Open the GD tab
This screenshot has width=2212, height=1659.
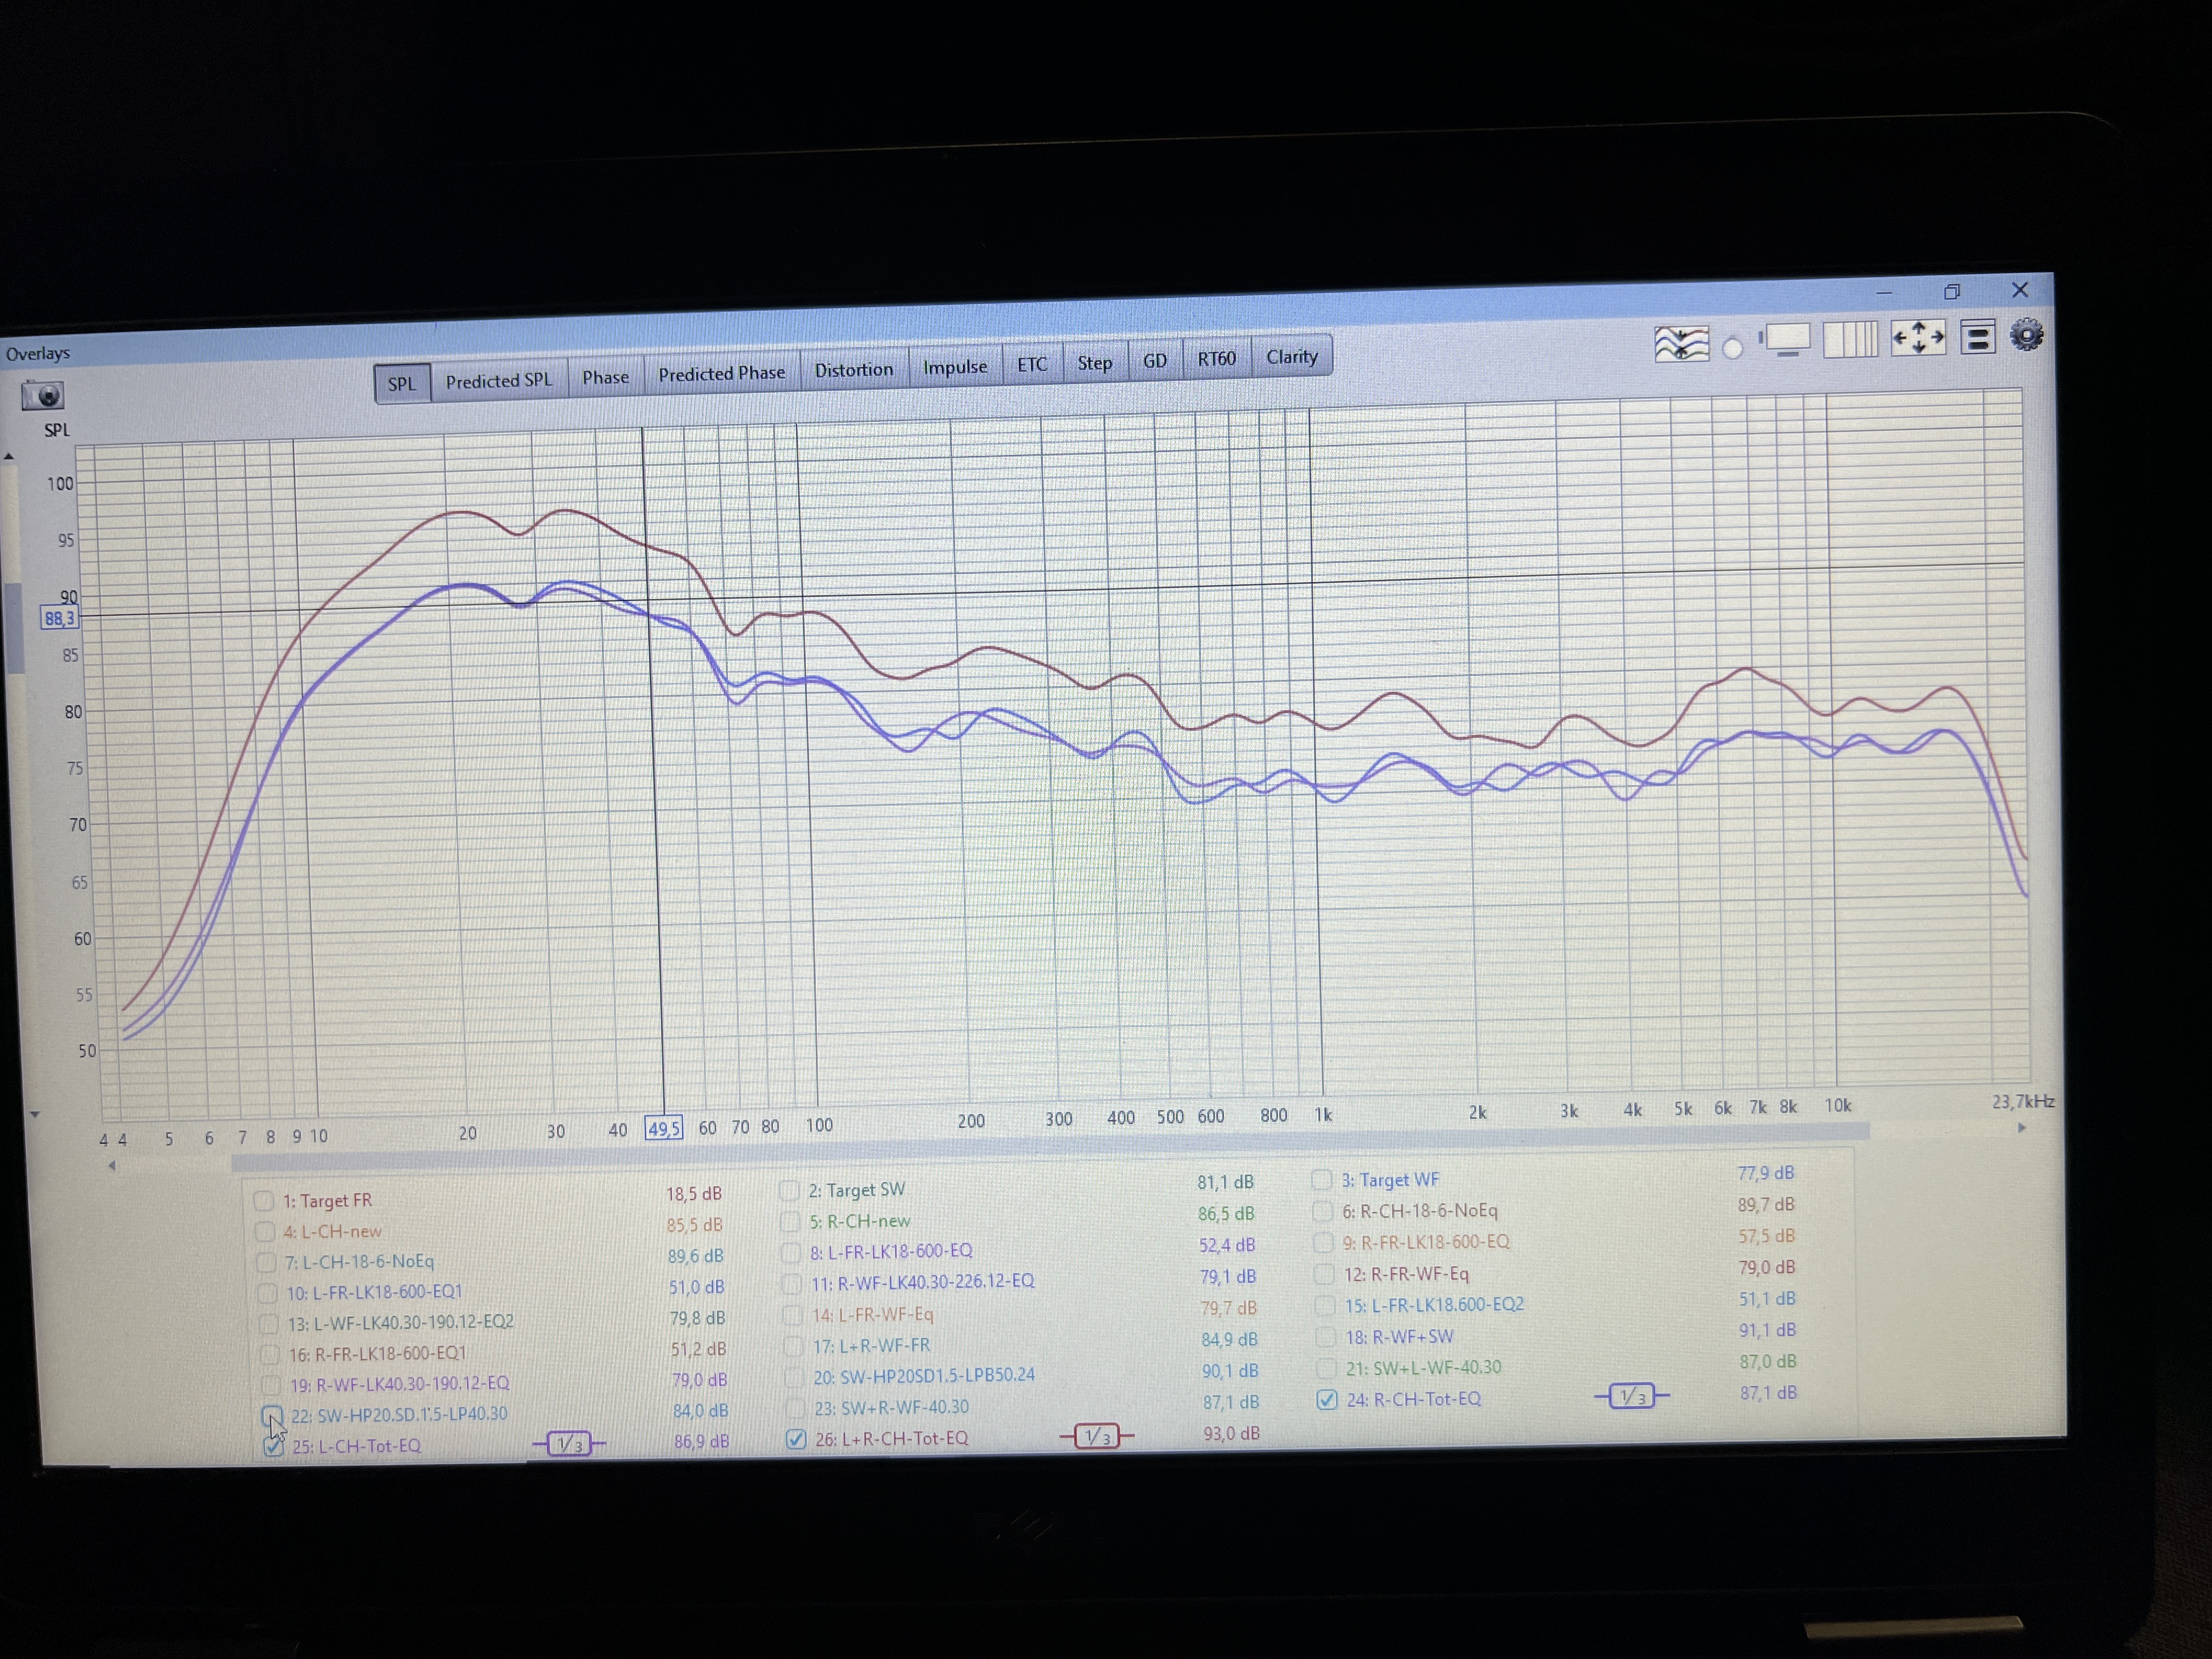[1155, 360]
